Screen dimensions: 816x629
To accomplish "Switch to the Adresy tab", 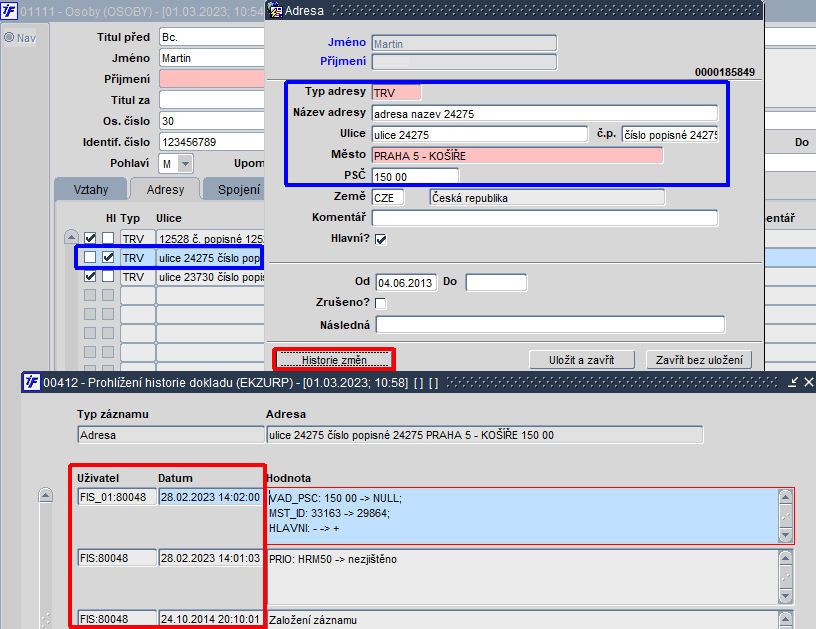I will (x=165, y=189).
